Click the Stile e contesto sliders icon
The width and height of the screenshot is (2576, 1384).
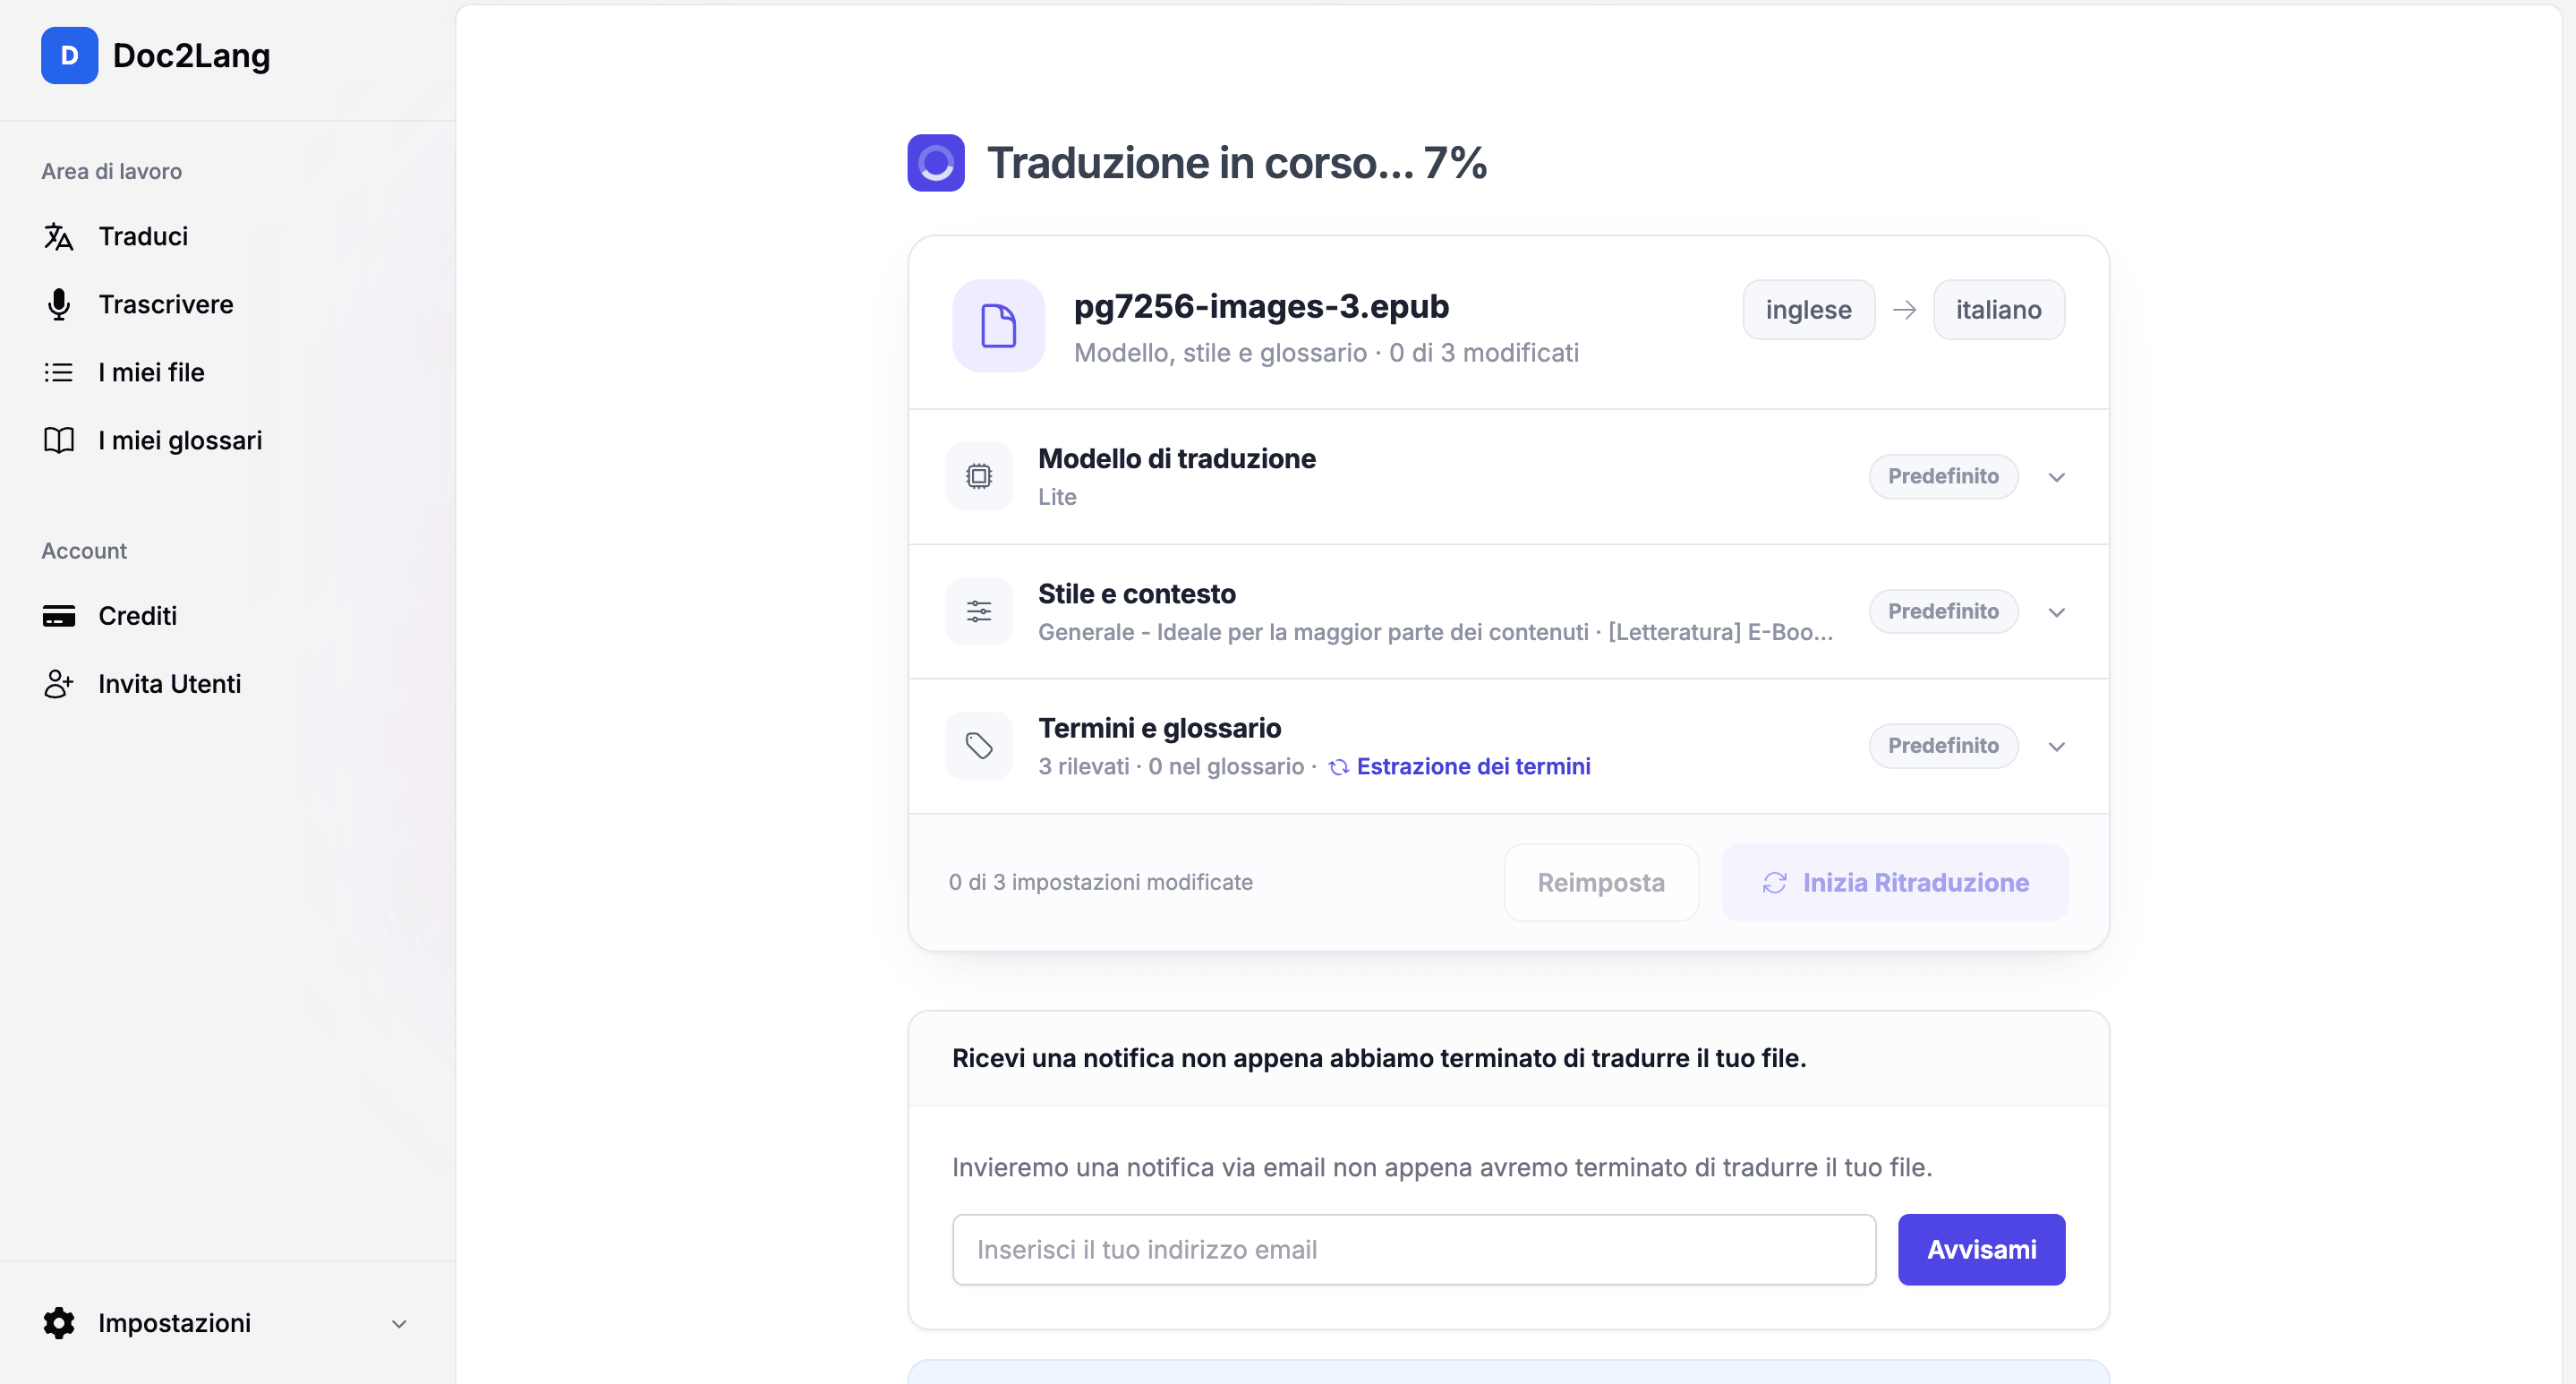(979, 611)
